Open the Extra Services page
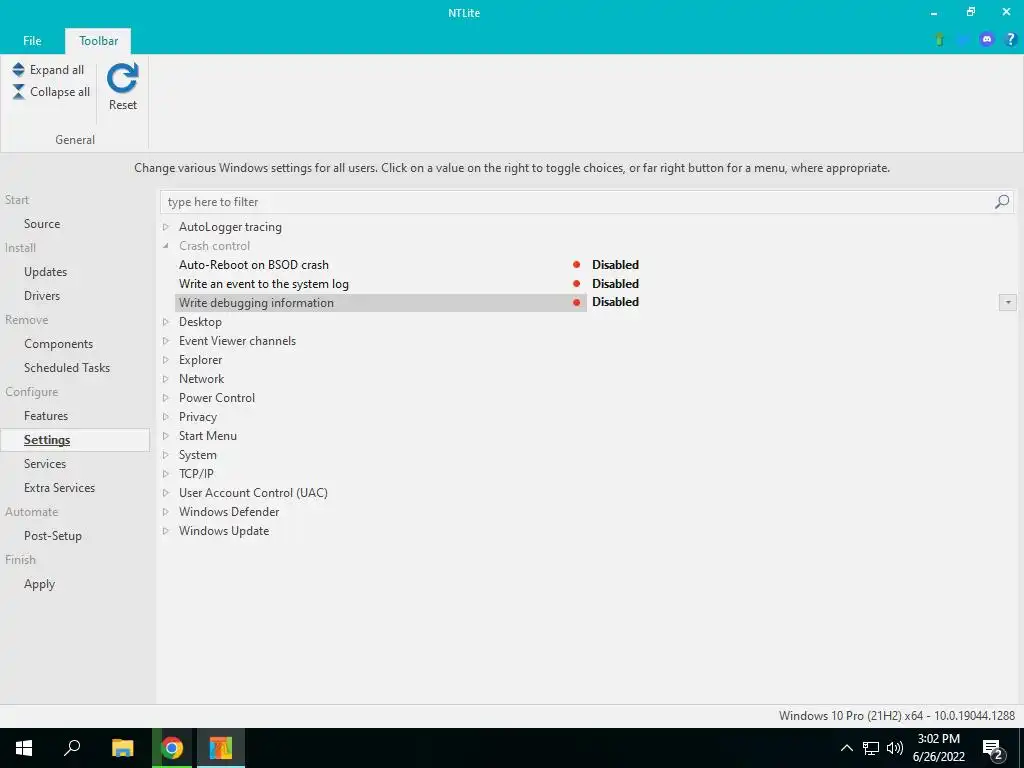This screenshot has height=768, width=1024. (59, 488)
